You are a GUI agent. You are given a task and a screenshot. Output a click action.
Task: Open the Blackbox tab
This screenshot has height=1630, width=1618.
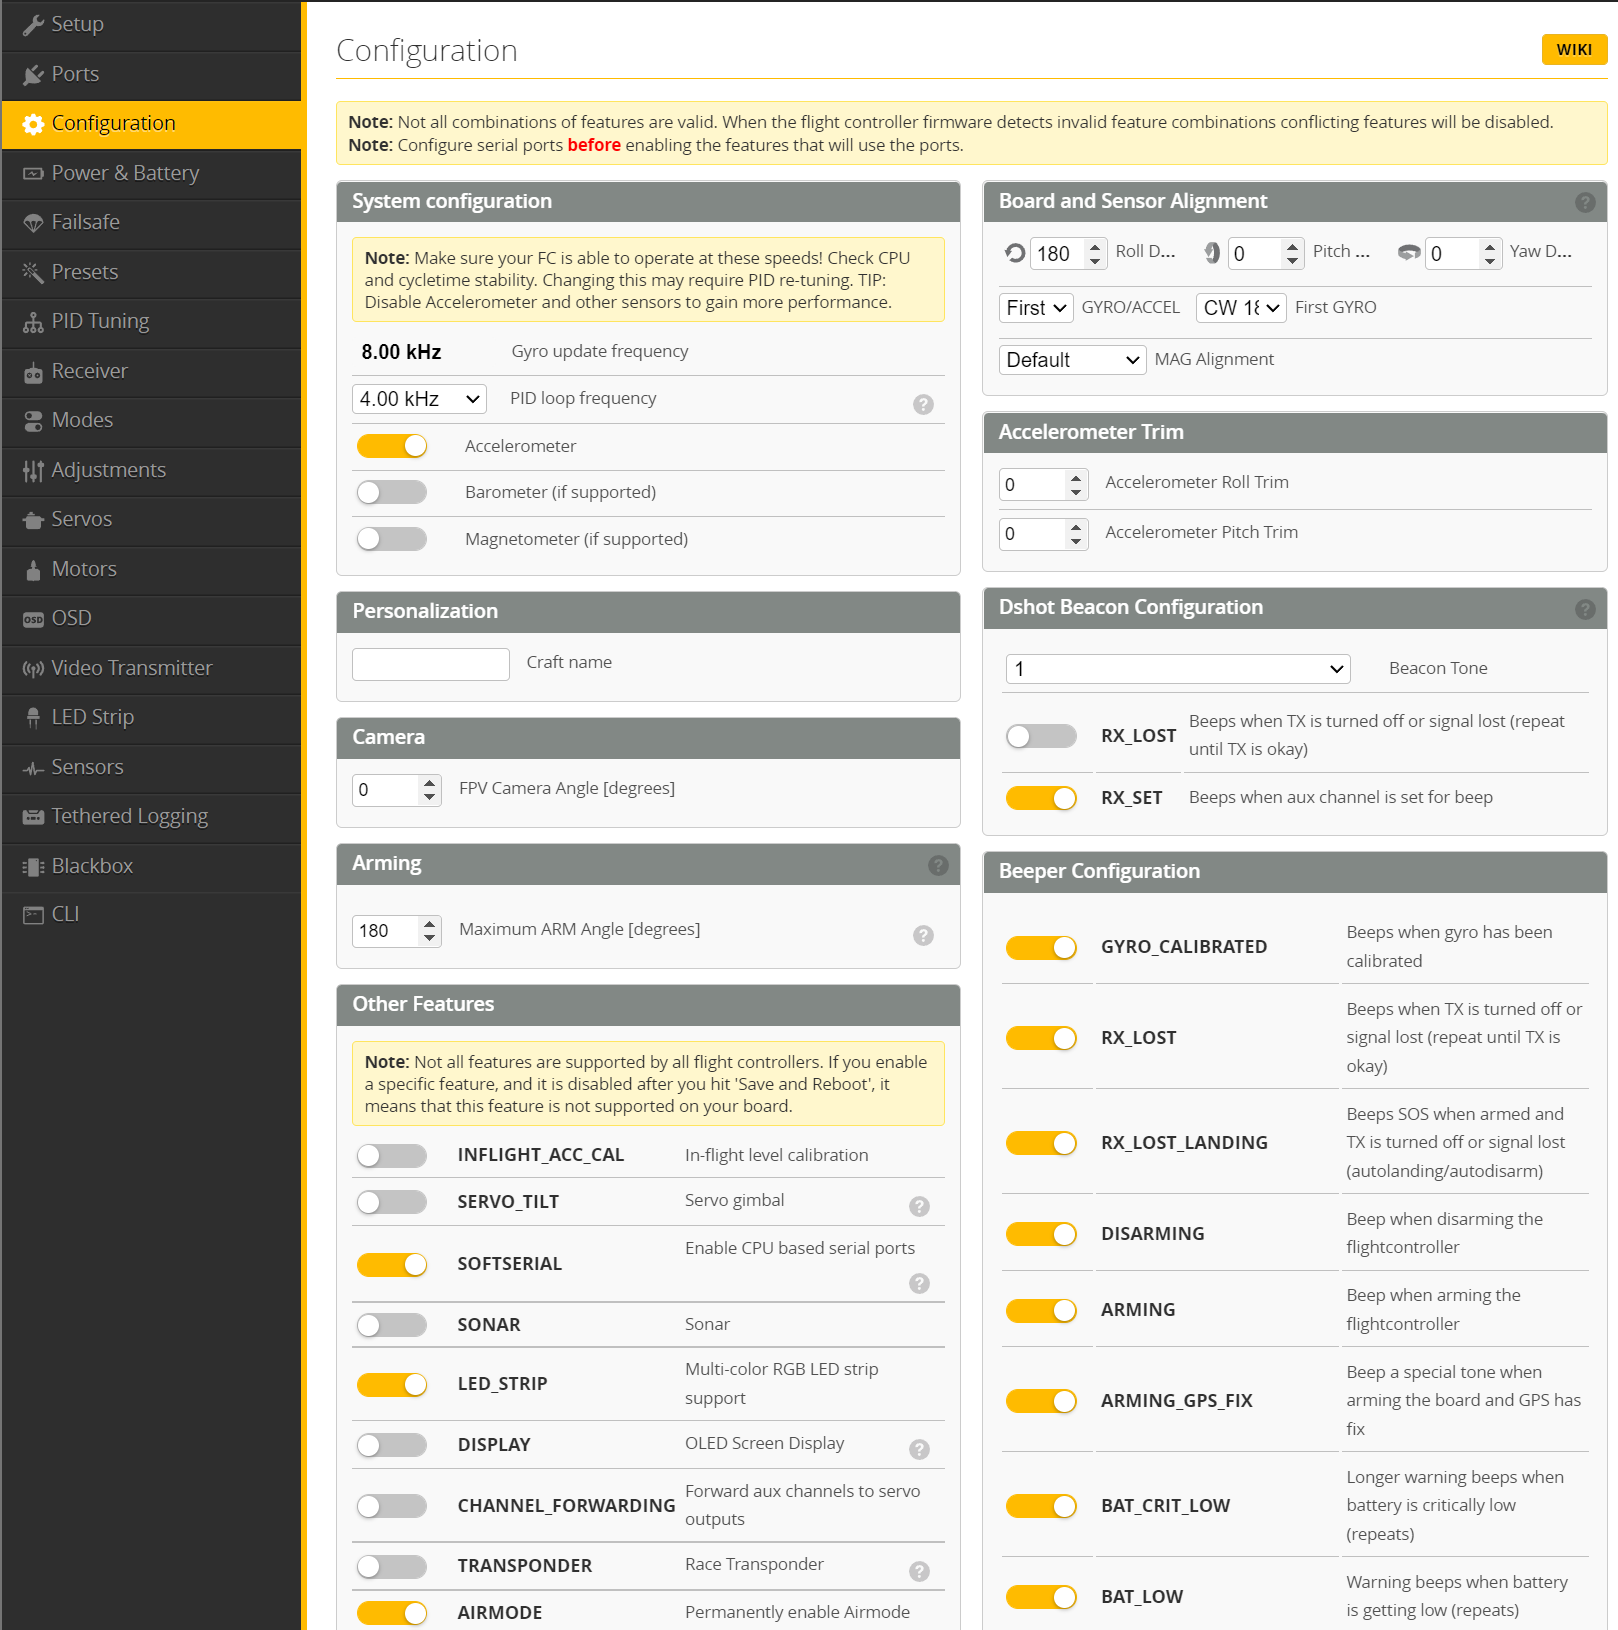[92, 866]
